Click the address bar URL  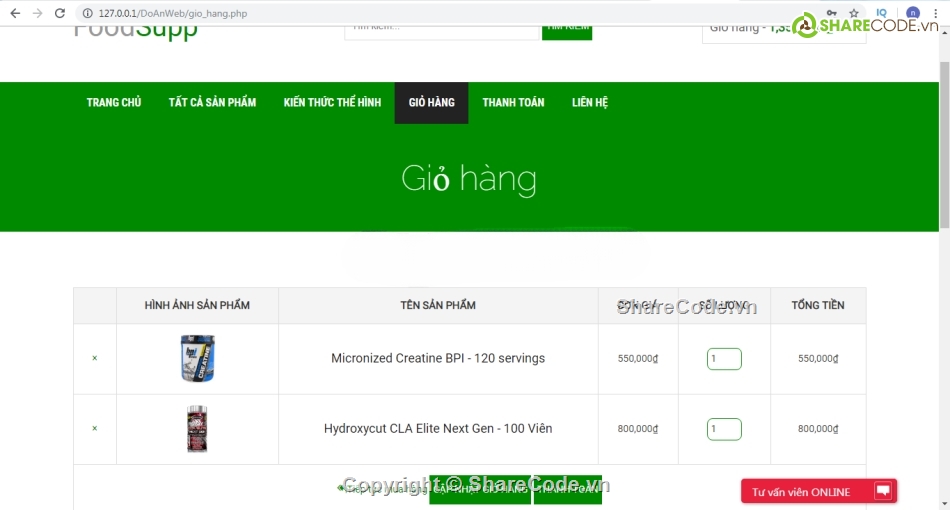[x=173, y=13]
